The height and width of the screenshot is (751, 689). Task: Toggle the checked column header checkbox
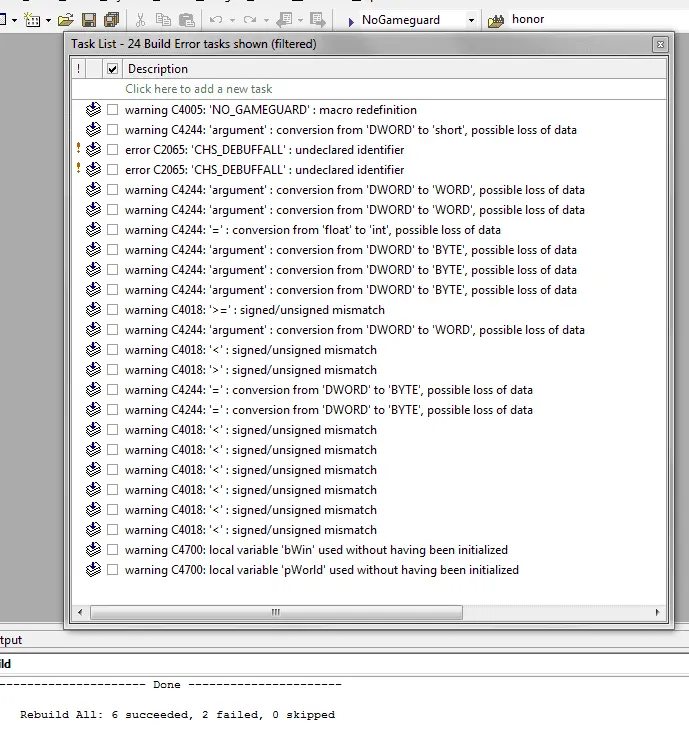113,69
